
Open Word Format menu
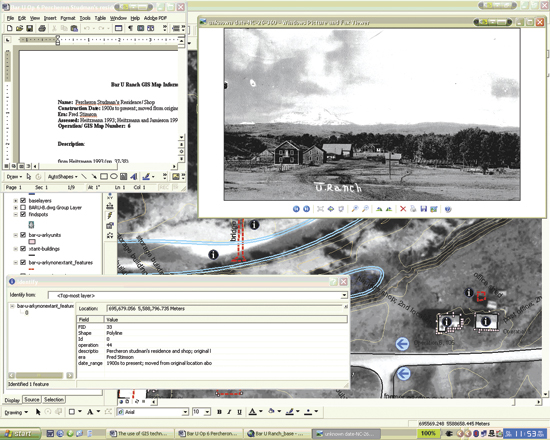(x=68, y=18)
